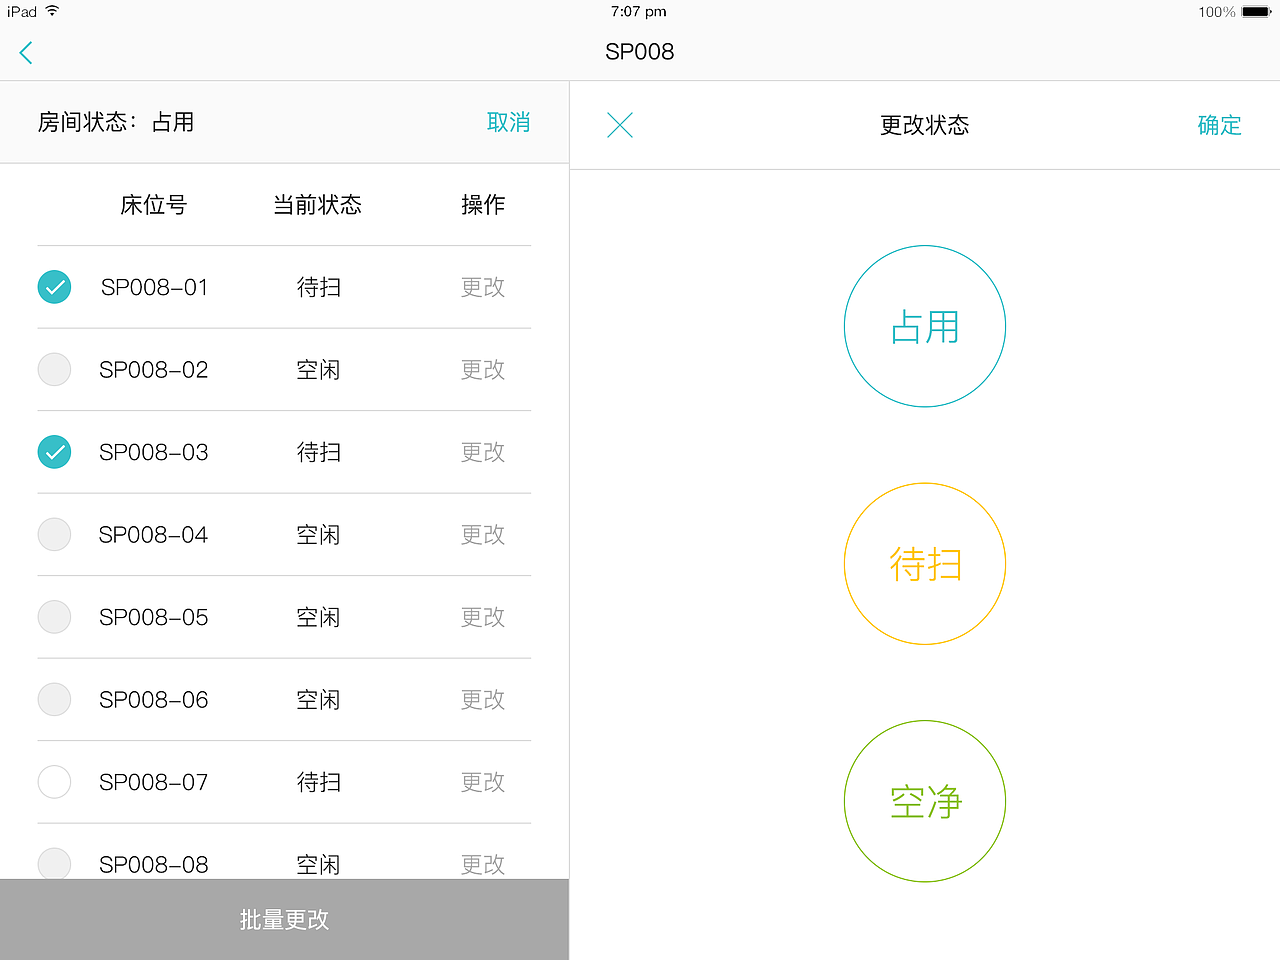
Task: Click the Wi-Fi icon in the status bar
Action: [x=47, y=11]
